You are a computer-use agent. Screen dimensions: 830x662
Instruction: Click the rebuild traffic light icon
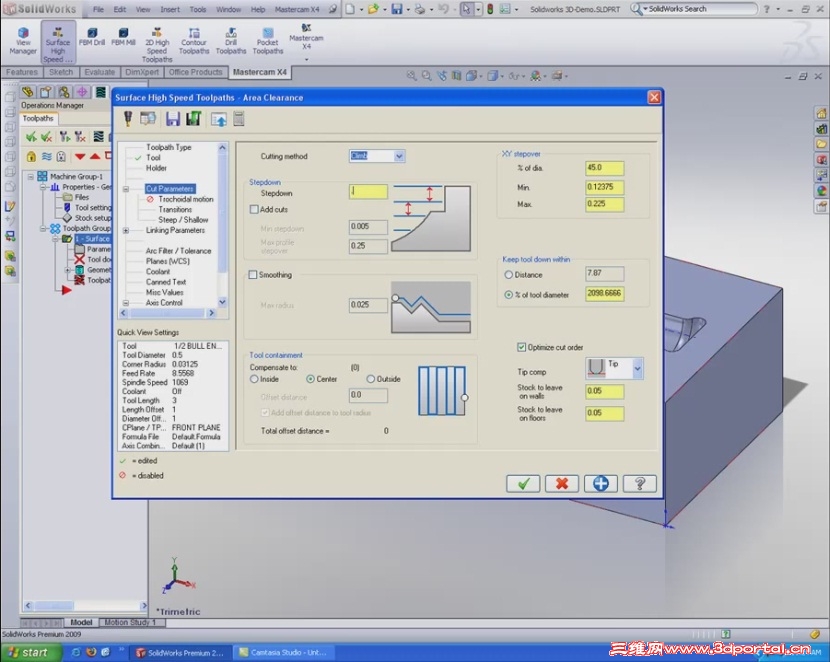pyautogui.click(x=490, y=10)
